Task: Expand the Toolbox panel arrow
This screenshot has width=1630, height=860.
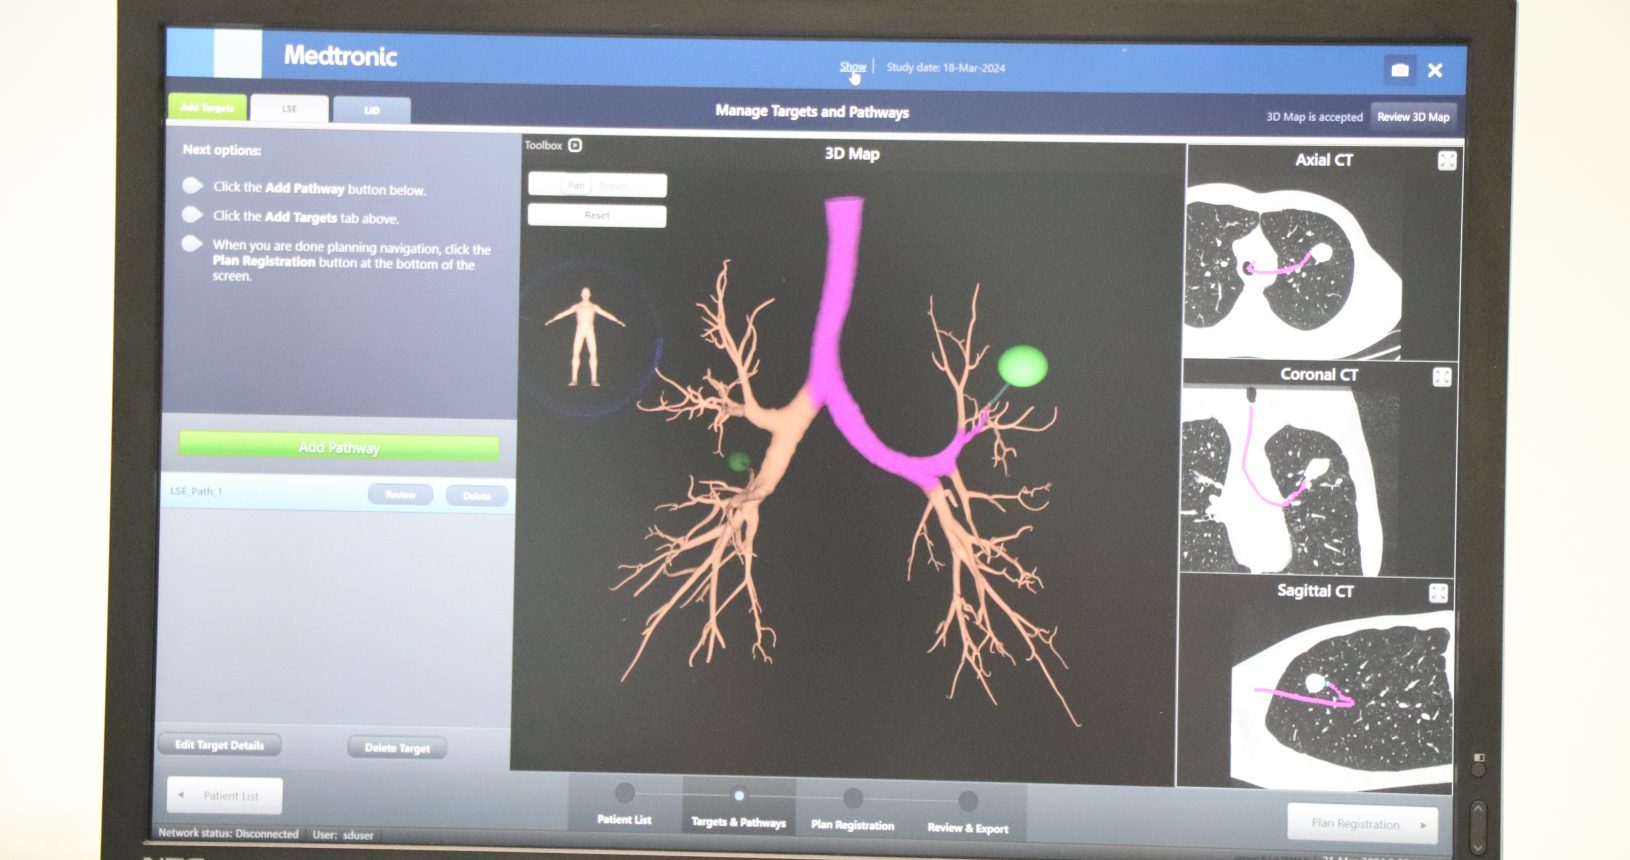Action: point(575,146)
